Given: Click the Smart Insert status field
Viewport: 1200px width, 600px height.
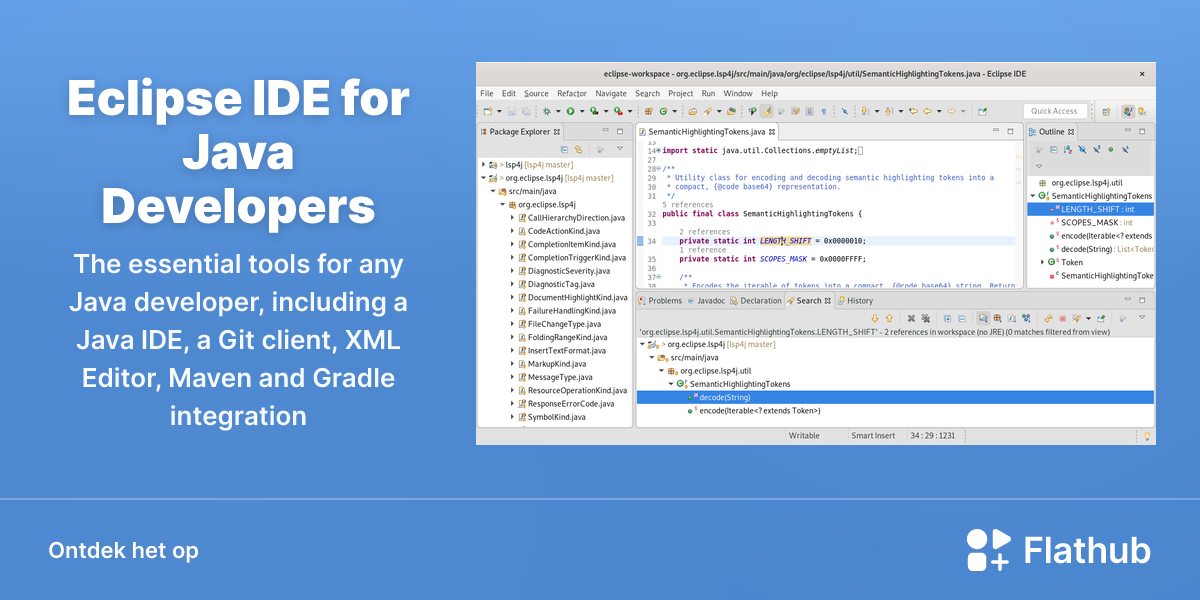Looking at the screenshot, I should click(x=873, y=436).
